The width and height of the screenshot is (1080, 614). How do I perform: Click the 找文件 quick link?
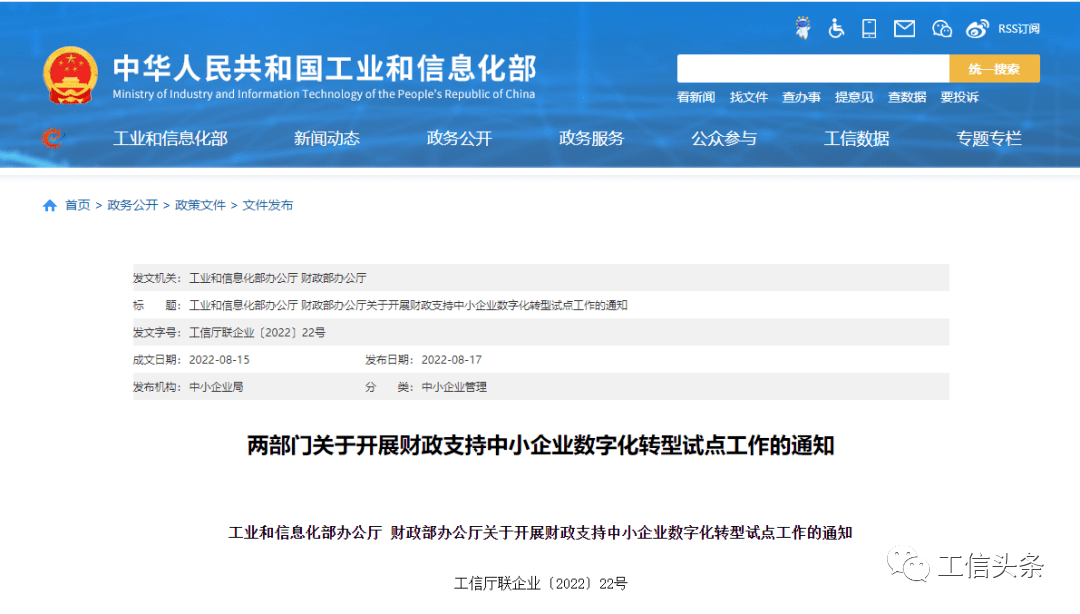[748, 97]
